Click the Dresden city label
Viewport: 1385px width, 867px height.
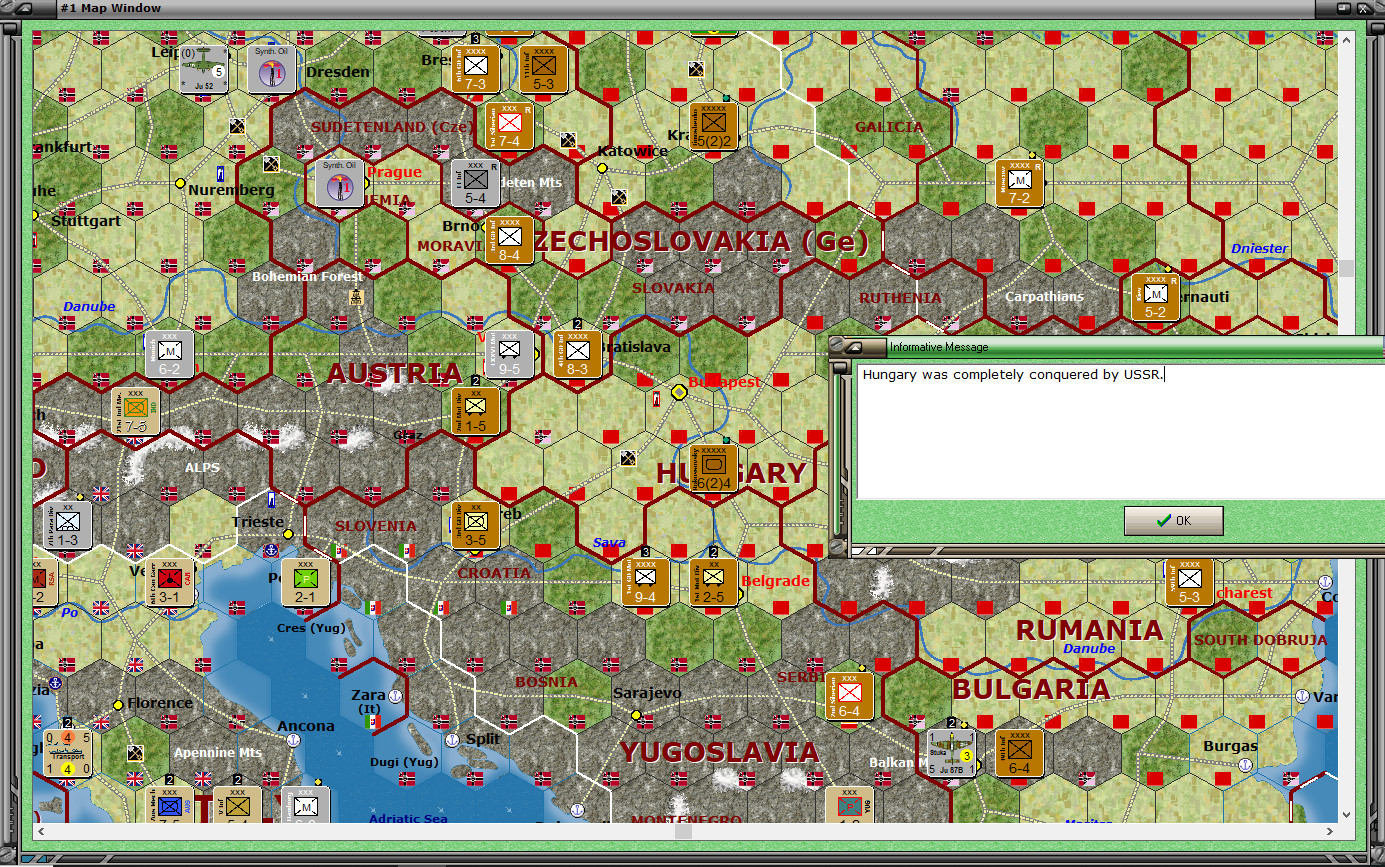(x=337, y=72)
